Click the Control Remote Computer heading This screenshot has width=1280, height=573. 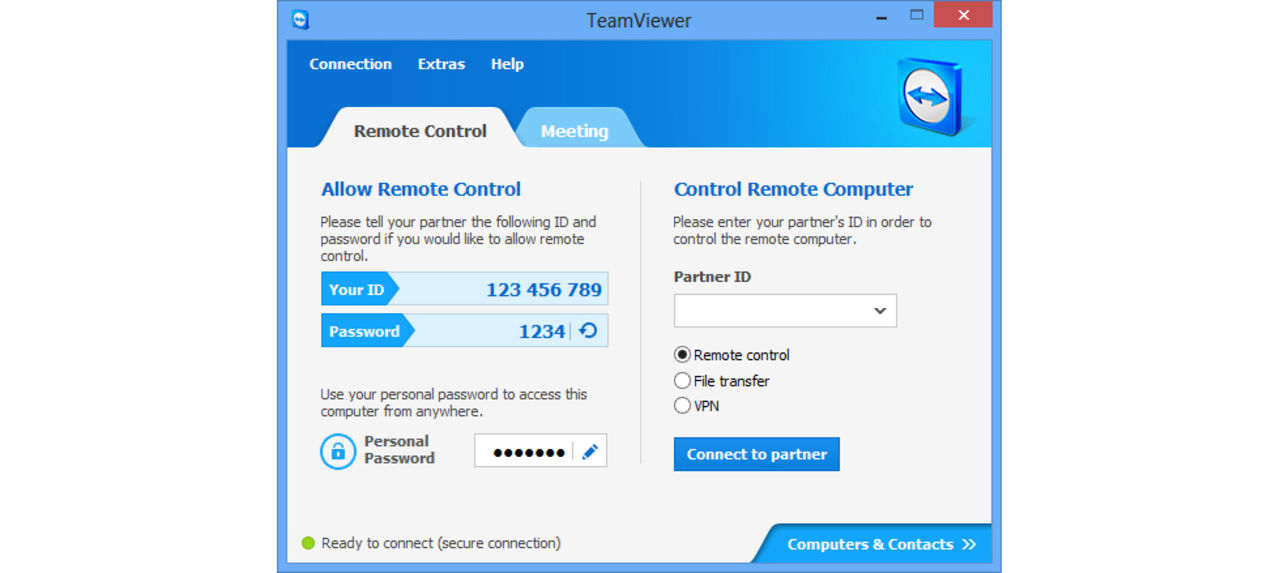pyautogui.click(x=794, y=189)
